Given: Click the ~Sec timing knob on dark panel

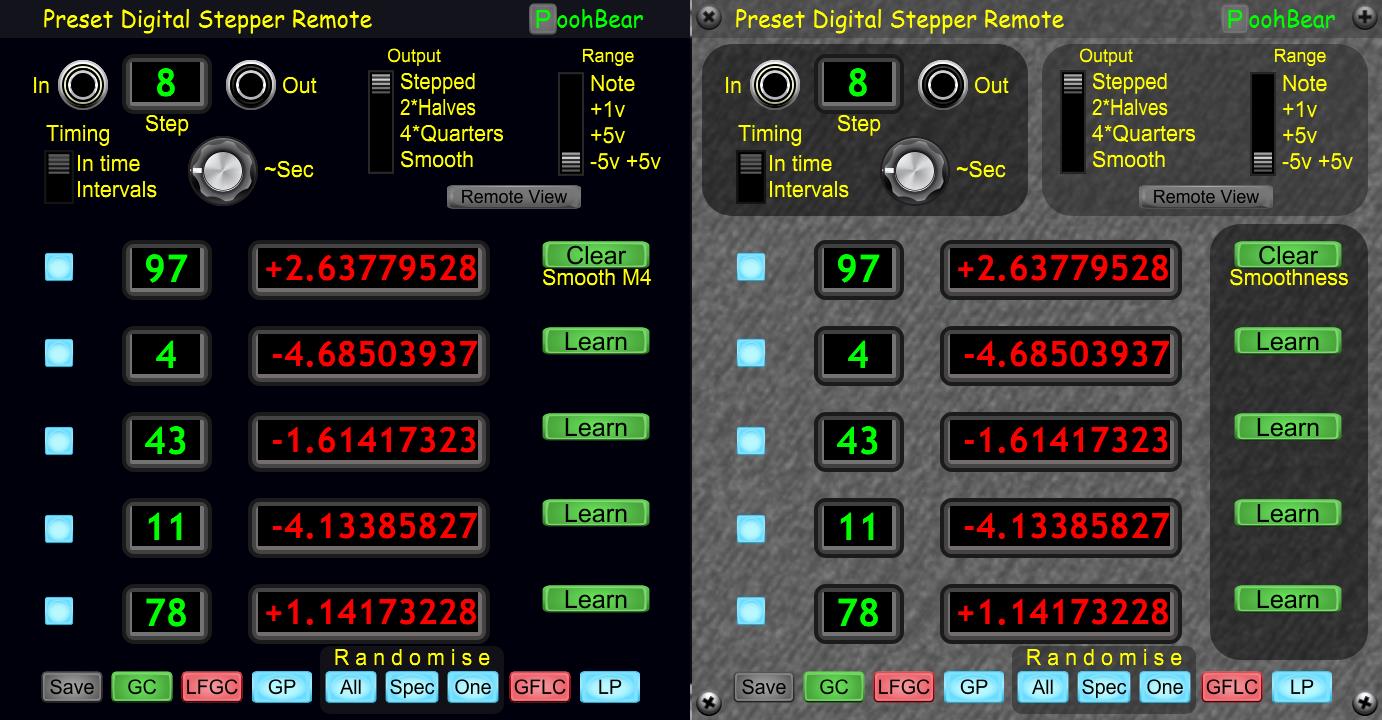Looking at the screenshot, I should (x=222, y=171).
